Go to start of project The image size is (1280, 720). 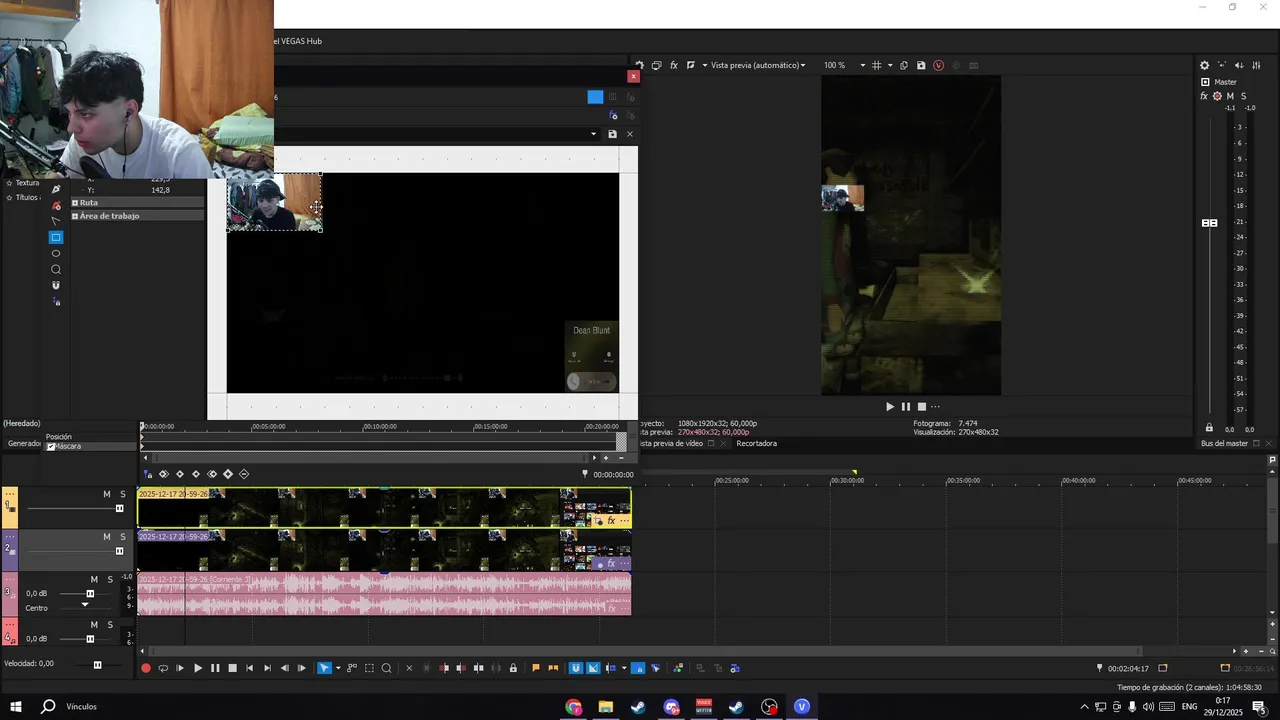250,668
